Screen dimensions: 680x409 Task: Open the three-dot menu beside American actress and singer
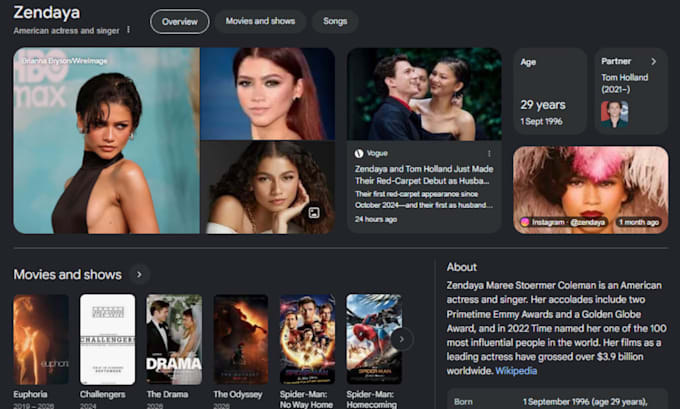pos(128,29)
